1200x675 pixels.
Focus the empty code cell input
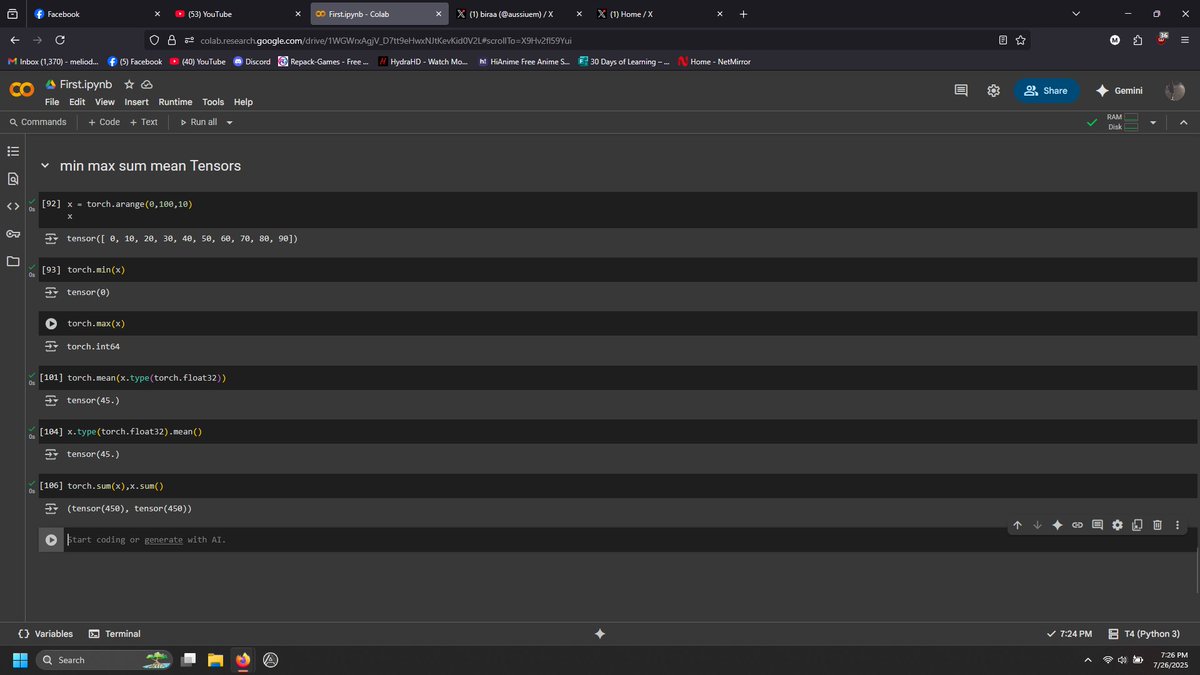click(x=628, y=540)
